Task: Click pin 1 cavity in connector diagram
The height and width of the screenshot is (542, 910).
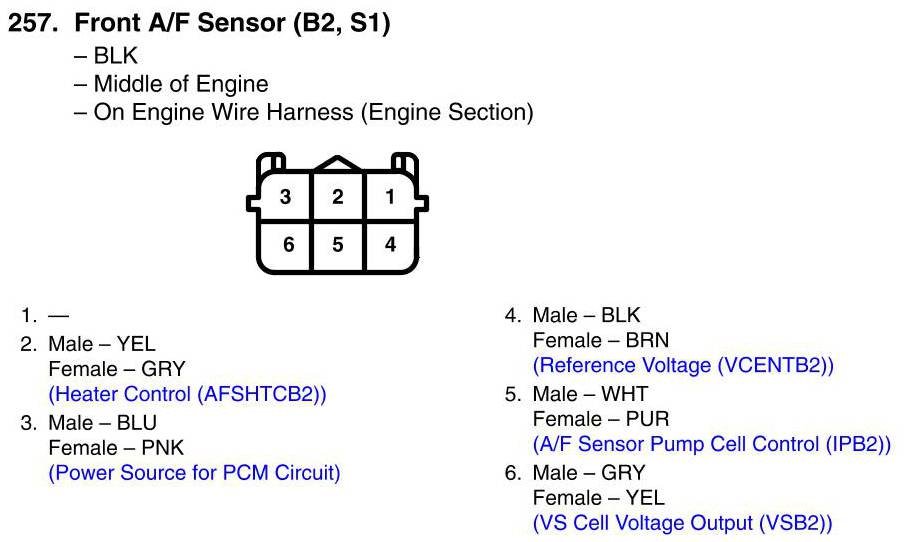Action: [x=390, y=197]
